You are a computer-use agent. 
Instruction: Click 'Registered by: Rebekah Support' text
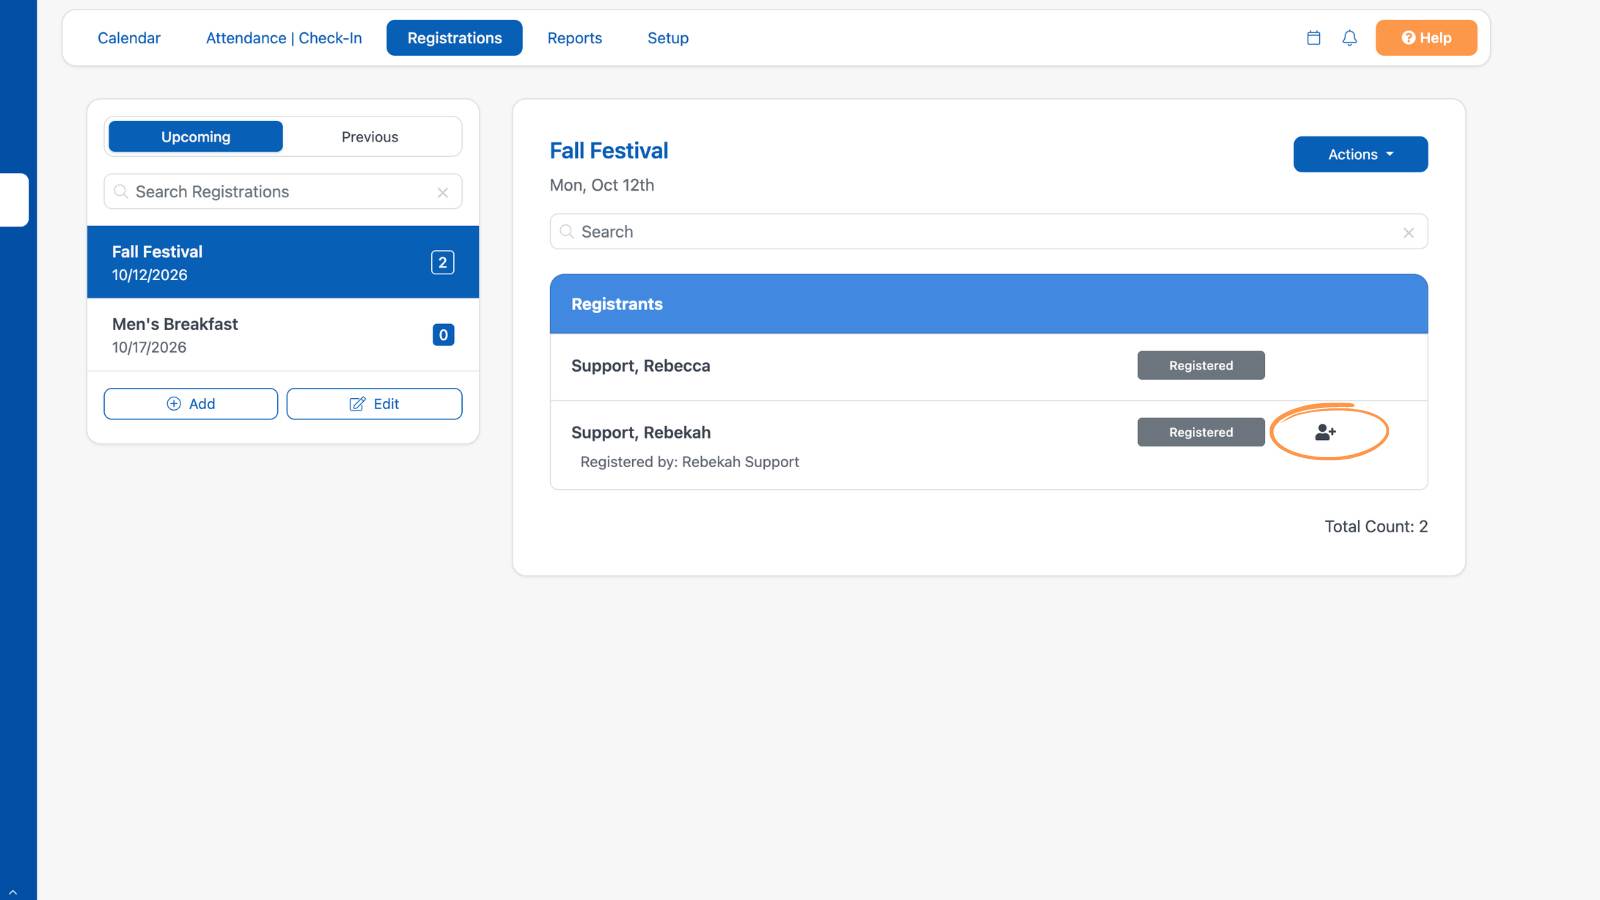tap(690, 462)
